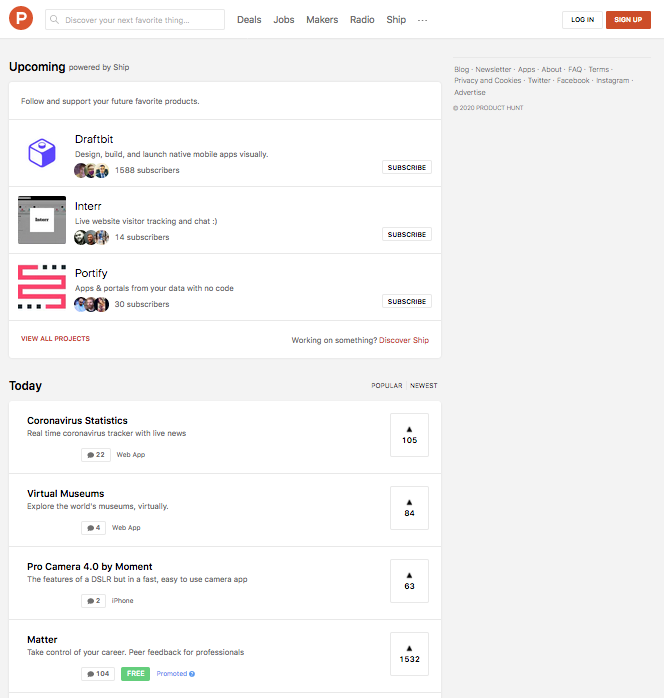
Task: Open the Twitter footer link
Action: pyautogui.click(x=539, y=81)
